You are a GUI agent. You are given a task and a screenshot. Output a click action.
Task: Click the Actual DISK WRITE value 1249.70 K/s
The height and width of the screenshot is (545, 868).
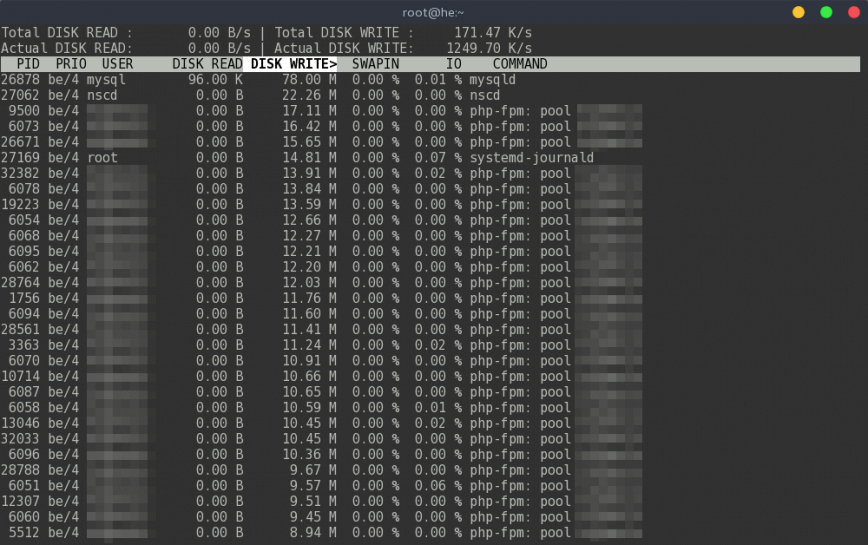[489, 48]
